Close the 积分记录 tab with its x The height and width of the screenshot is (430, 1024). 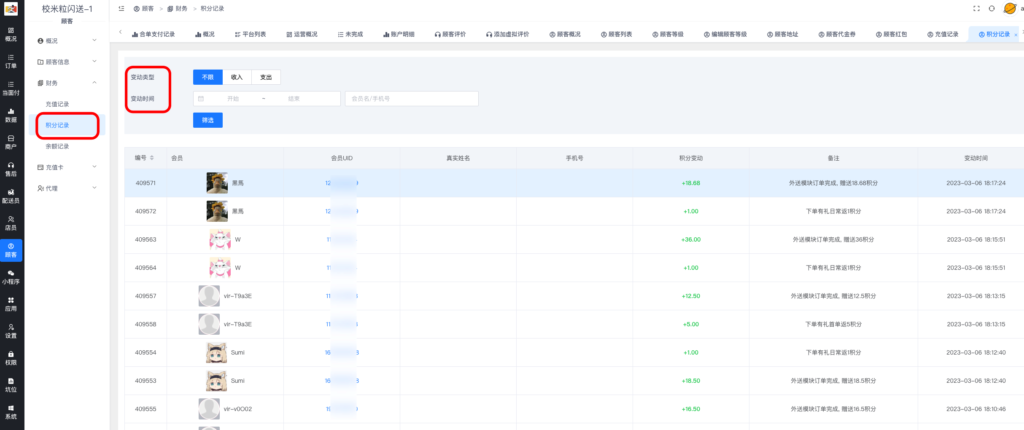1017,33
